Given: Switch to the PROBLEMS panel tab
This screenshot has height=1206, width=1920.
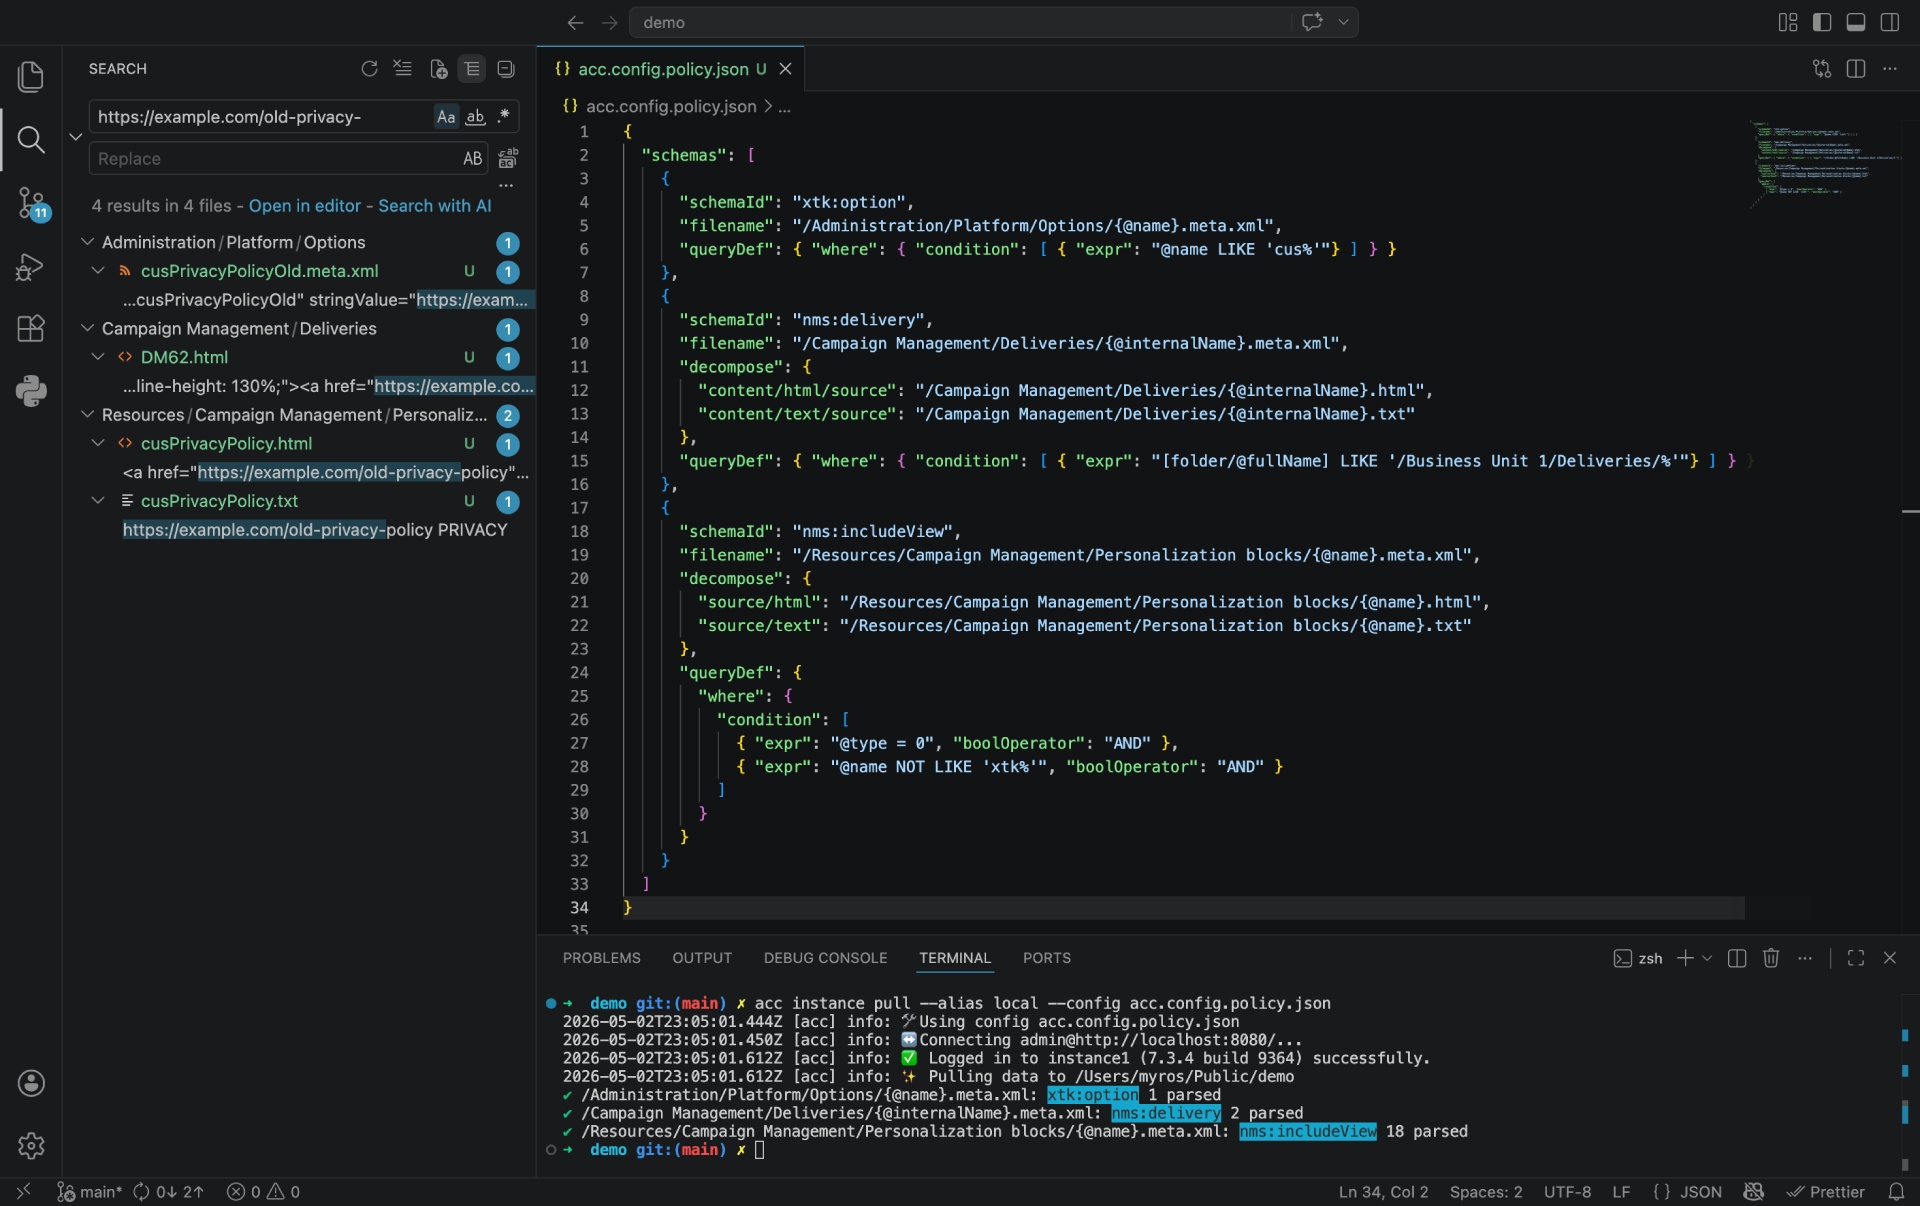Looking at the screenshot, I should pyautogui.click(x=601, y=958).
